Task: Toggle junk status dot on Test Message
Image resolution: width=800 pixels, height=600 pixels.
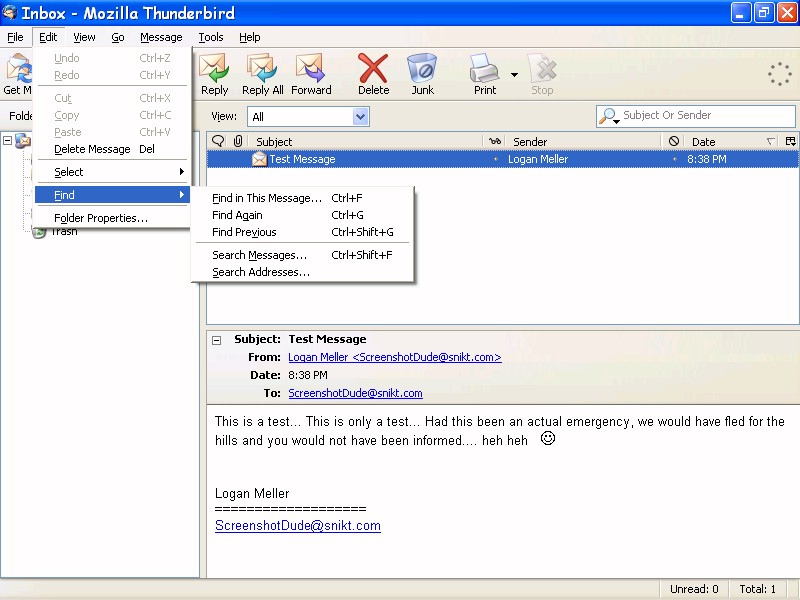Action: [x=674, y=159]
